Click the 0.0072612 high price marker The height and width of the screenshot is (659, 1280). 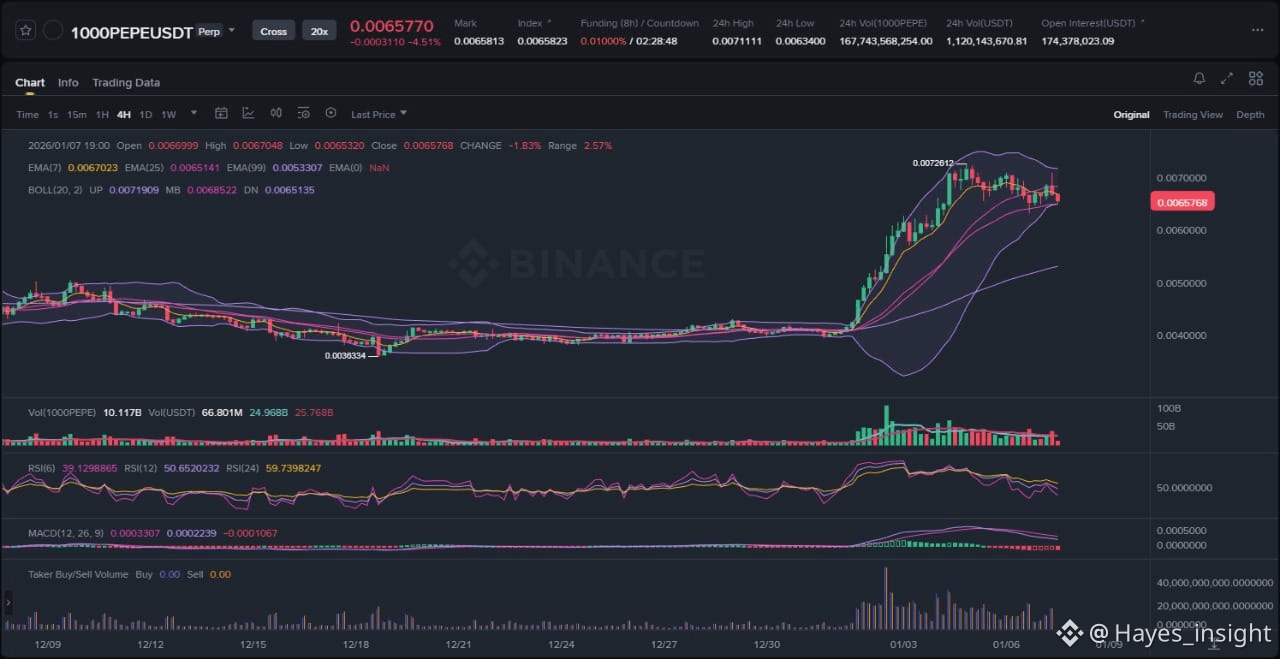933,162
